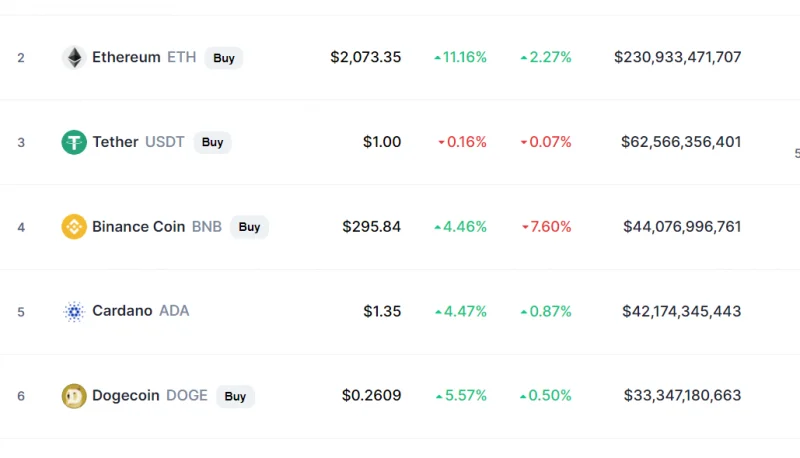Click the green Tether logo icon

click(74, 142)
